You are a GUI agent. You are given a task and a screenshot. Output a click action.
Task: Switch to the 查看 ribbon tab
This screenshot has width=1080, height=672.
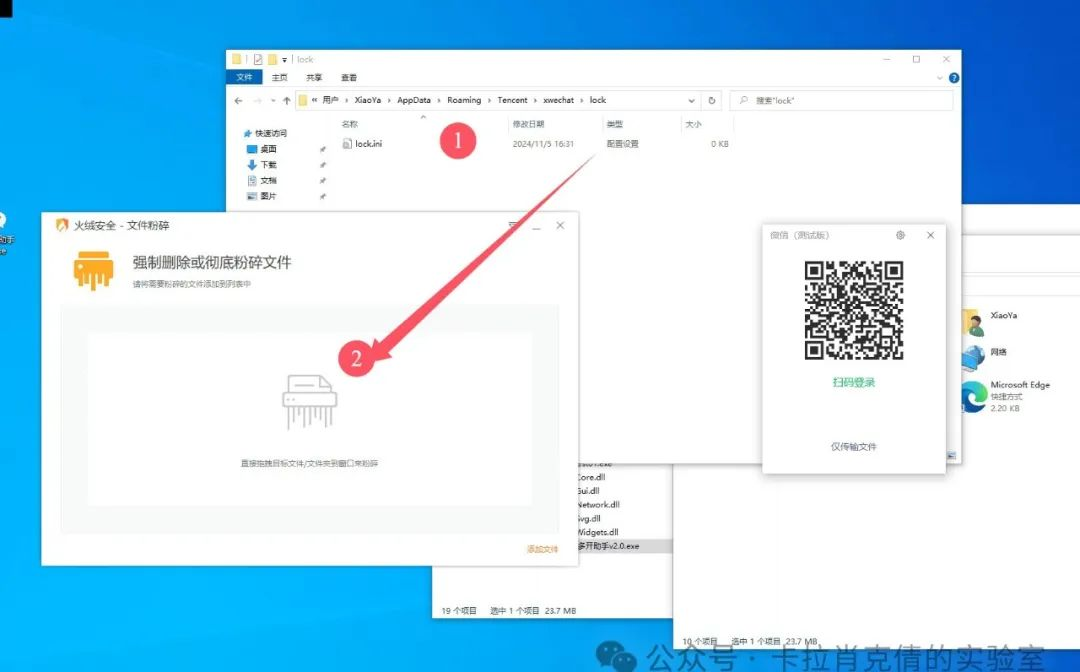pyautogui.click(x=348, y=77)
